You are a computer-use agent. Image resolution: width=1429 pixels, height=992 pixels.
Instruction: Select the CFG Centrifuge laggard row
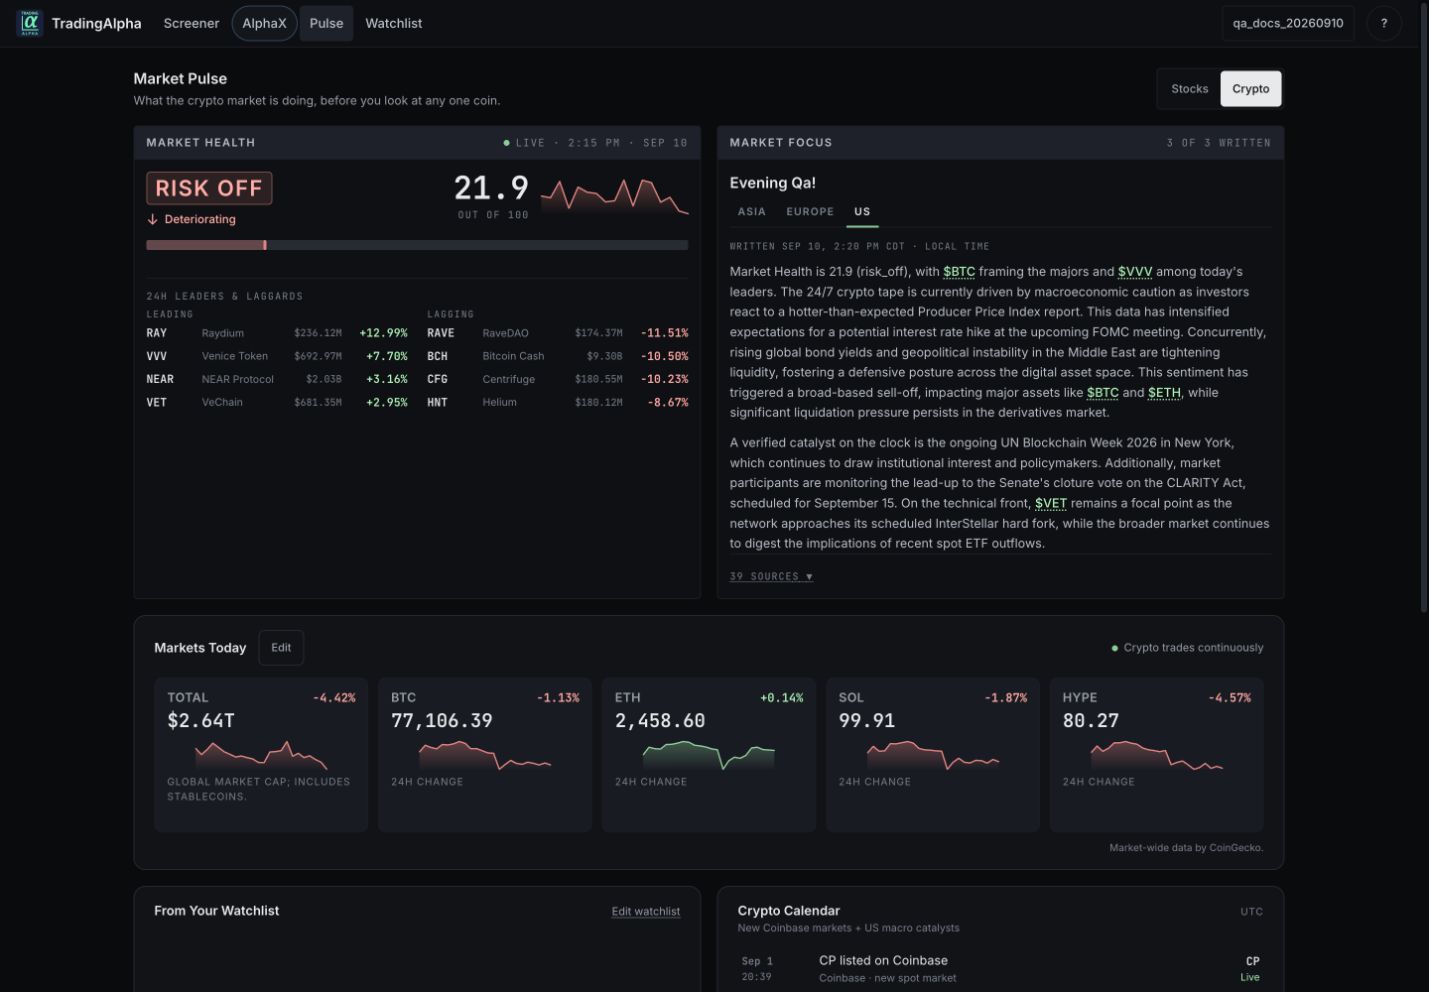(x=557, y=379)
